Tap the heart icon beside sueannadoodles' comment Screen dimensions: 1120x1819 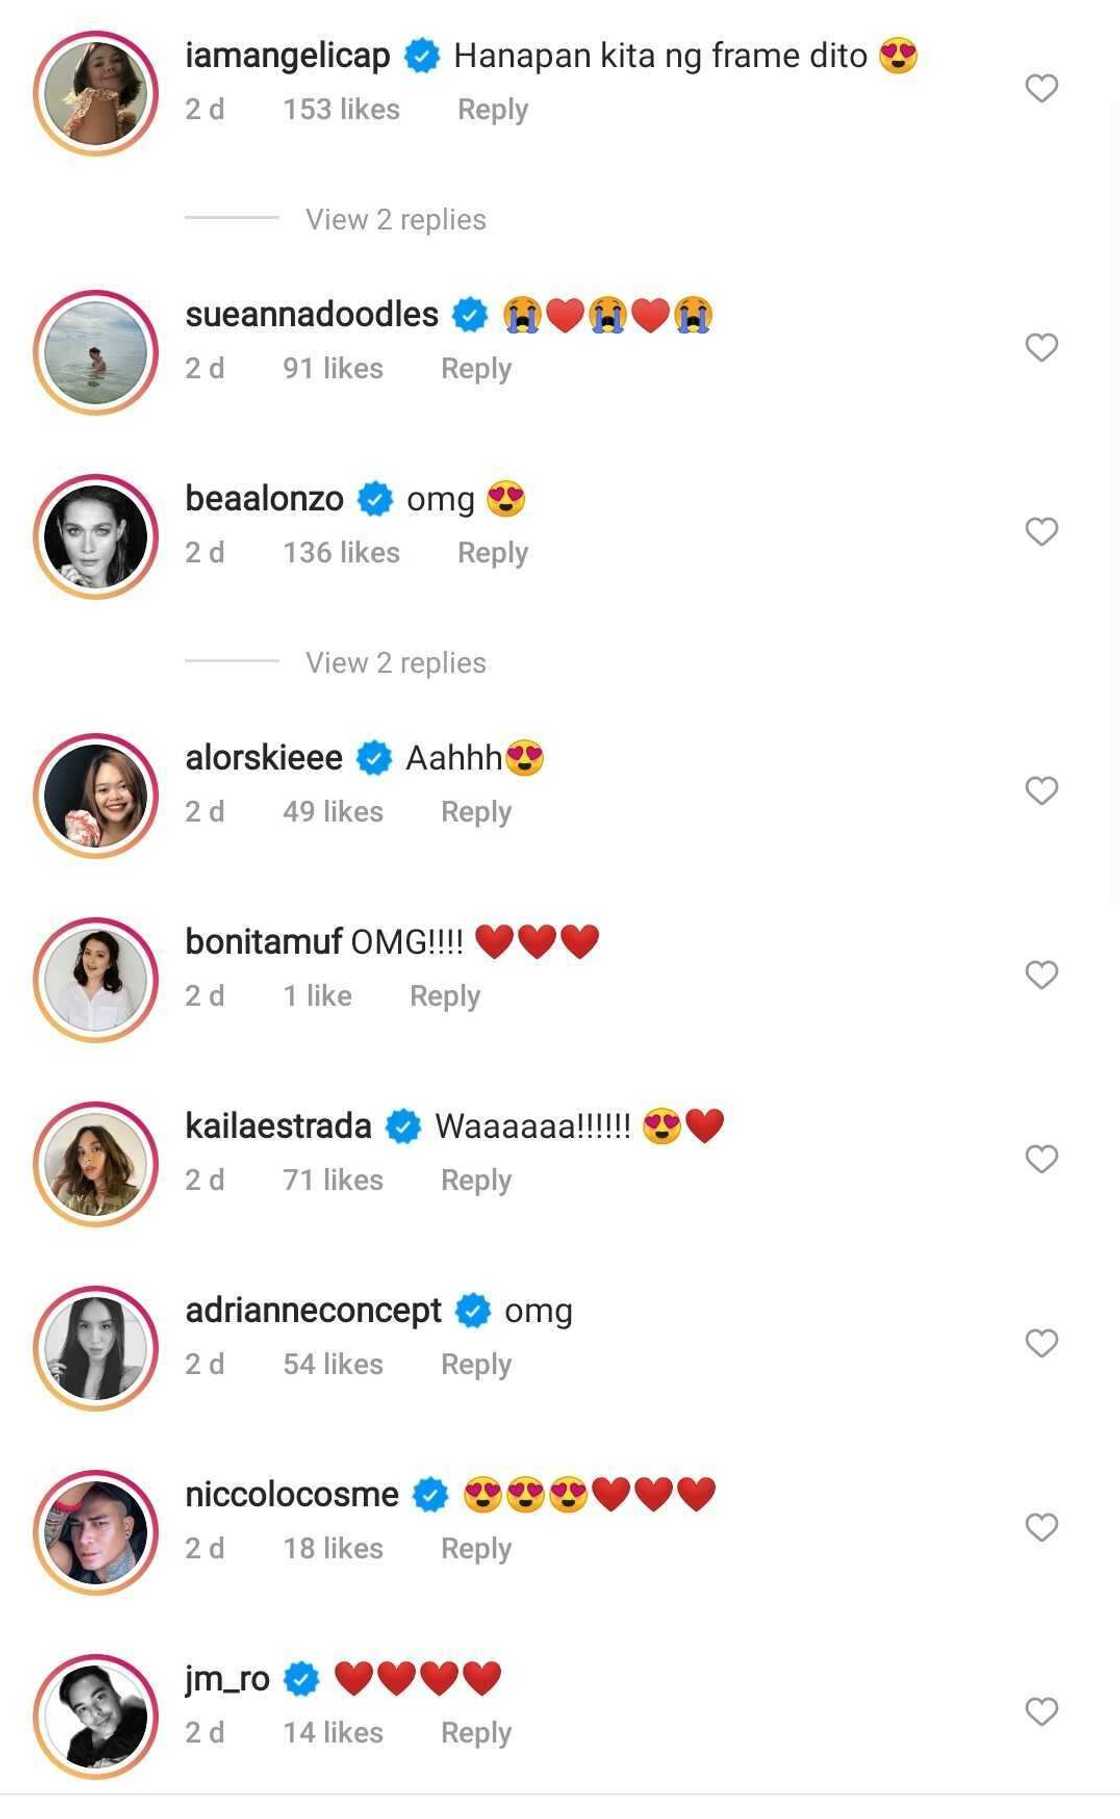pos(1041,347)
